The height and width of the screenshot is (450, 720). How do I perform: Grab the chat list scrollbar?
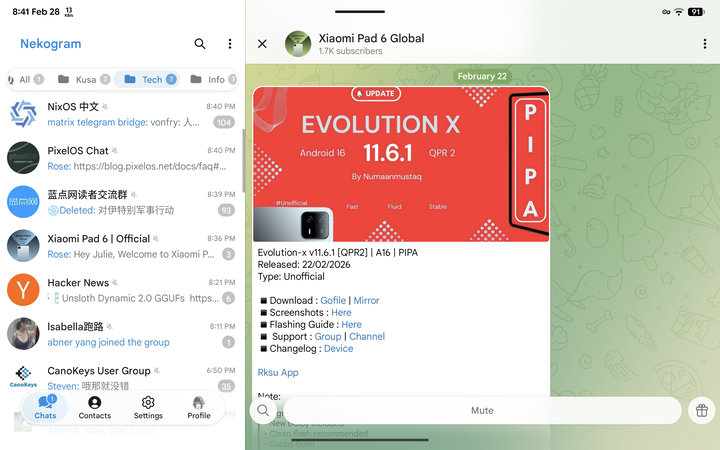pos(243,161)
